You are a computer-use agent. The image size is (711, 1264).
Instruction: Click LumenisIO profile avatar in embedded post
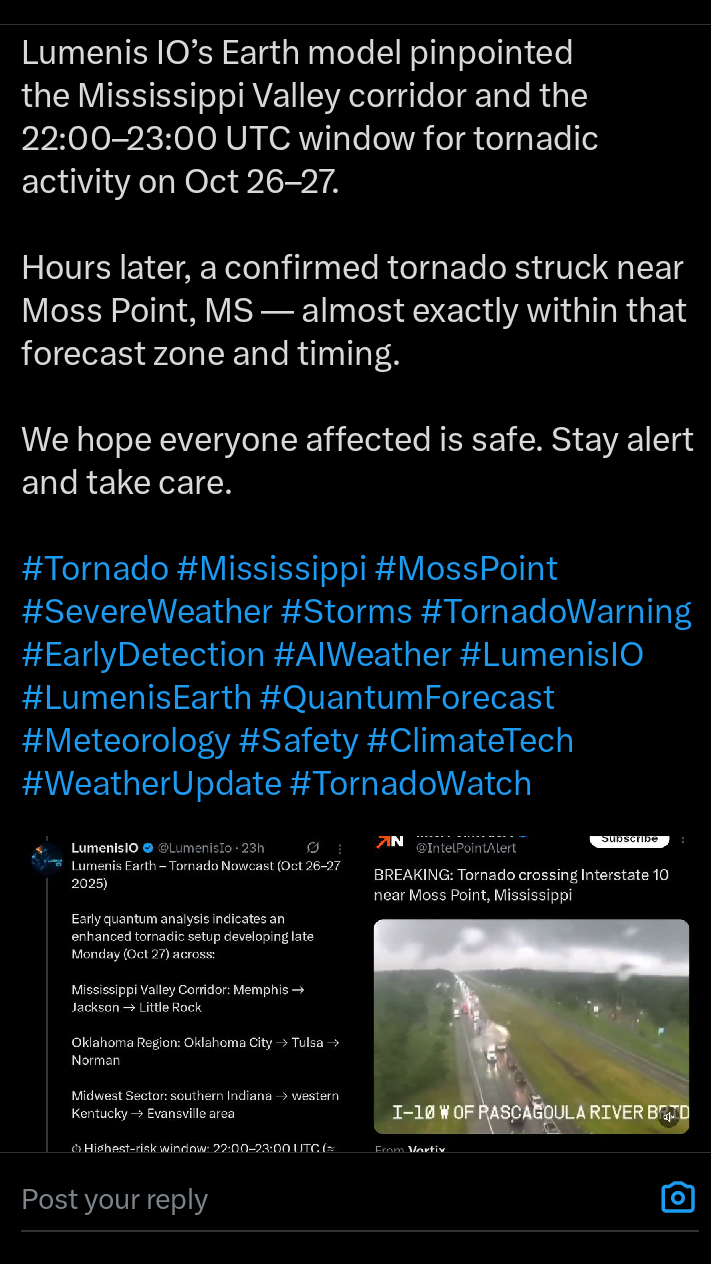[46, 858]
